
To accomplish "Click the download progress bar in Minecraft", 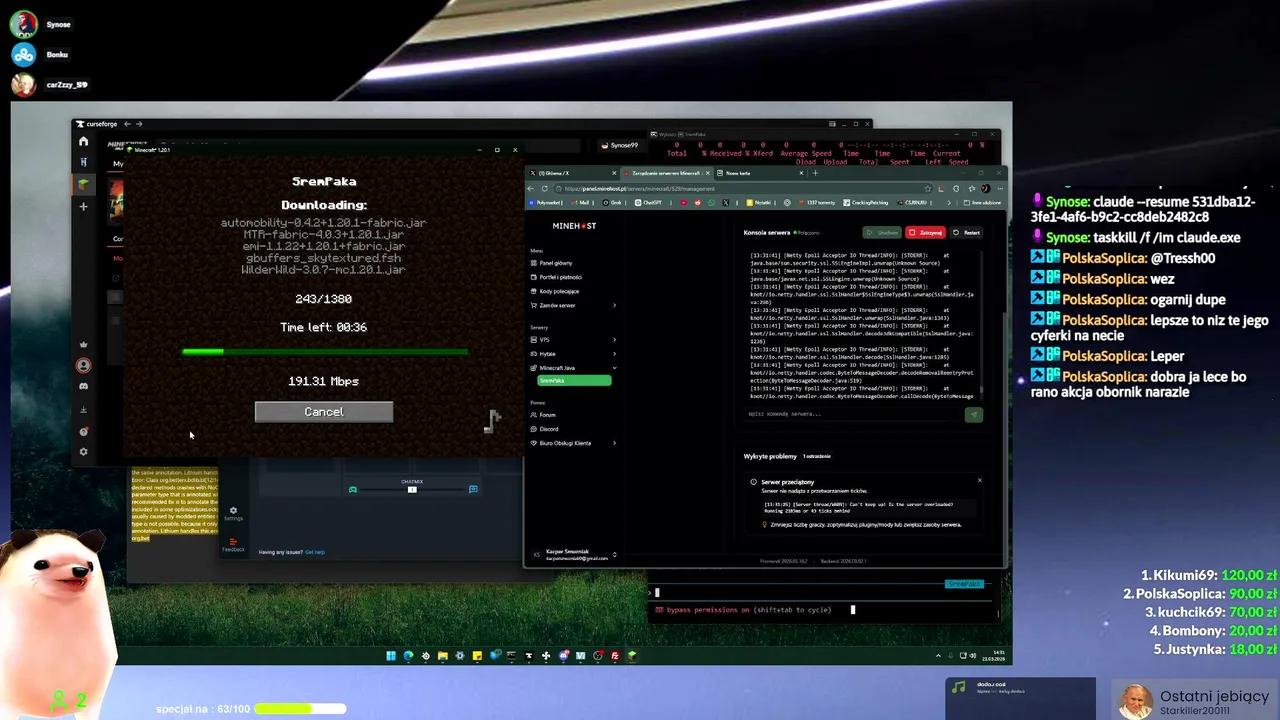I will pos(324,351).
